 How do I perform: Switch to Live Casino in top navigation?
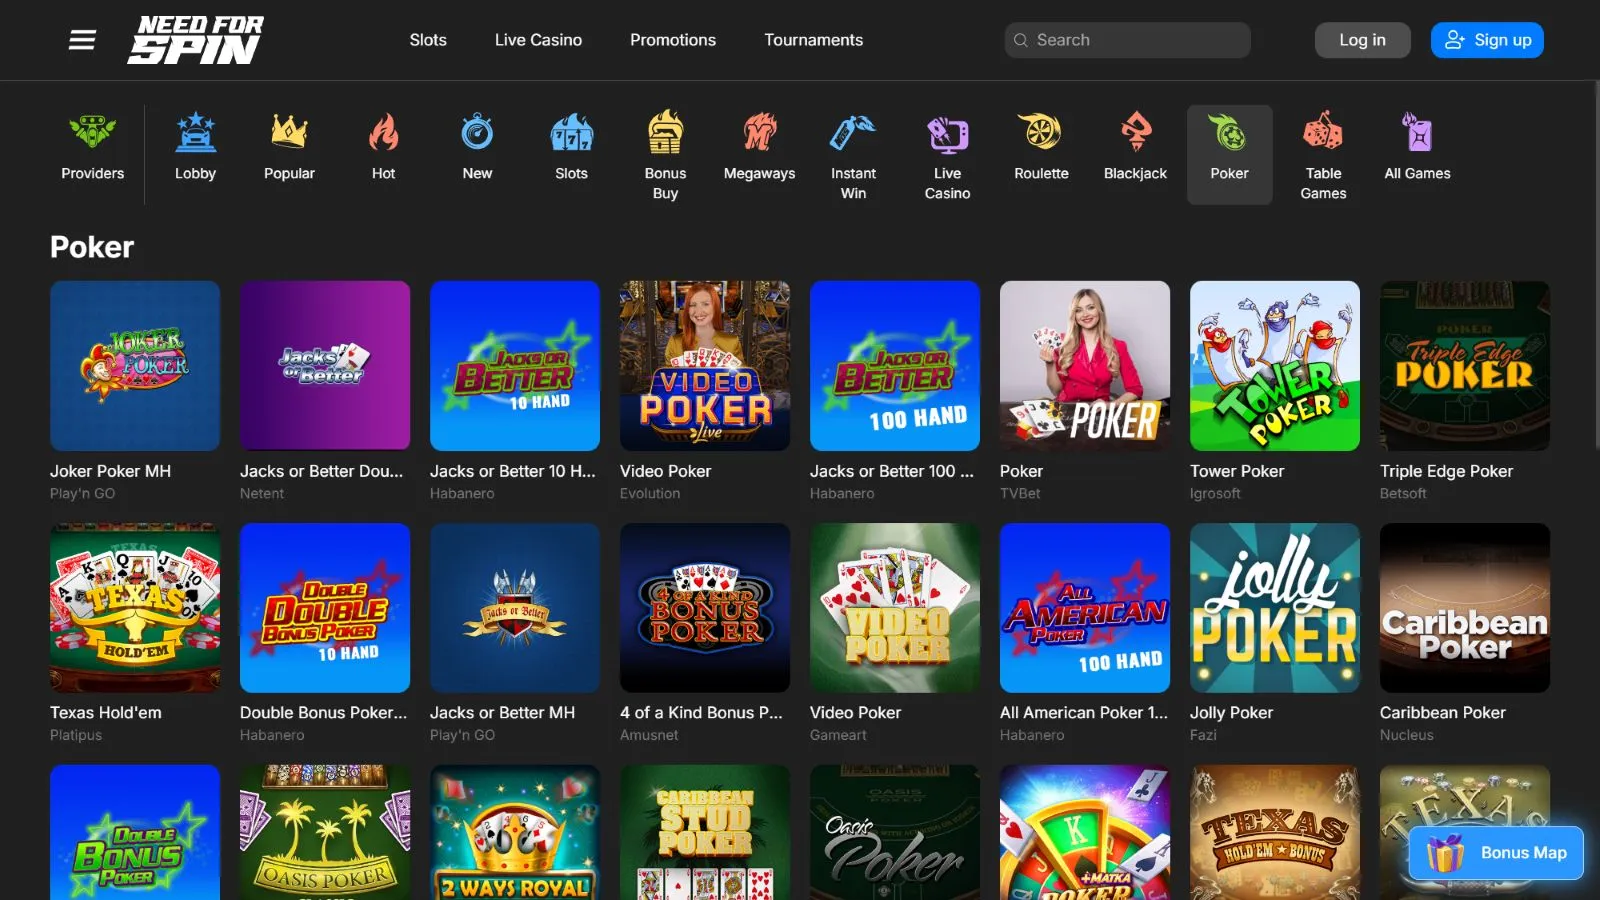[538, 40]
